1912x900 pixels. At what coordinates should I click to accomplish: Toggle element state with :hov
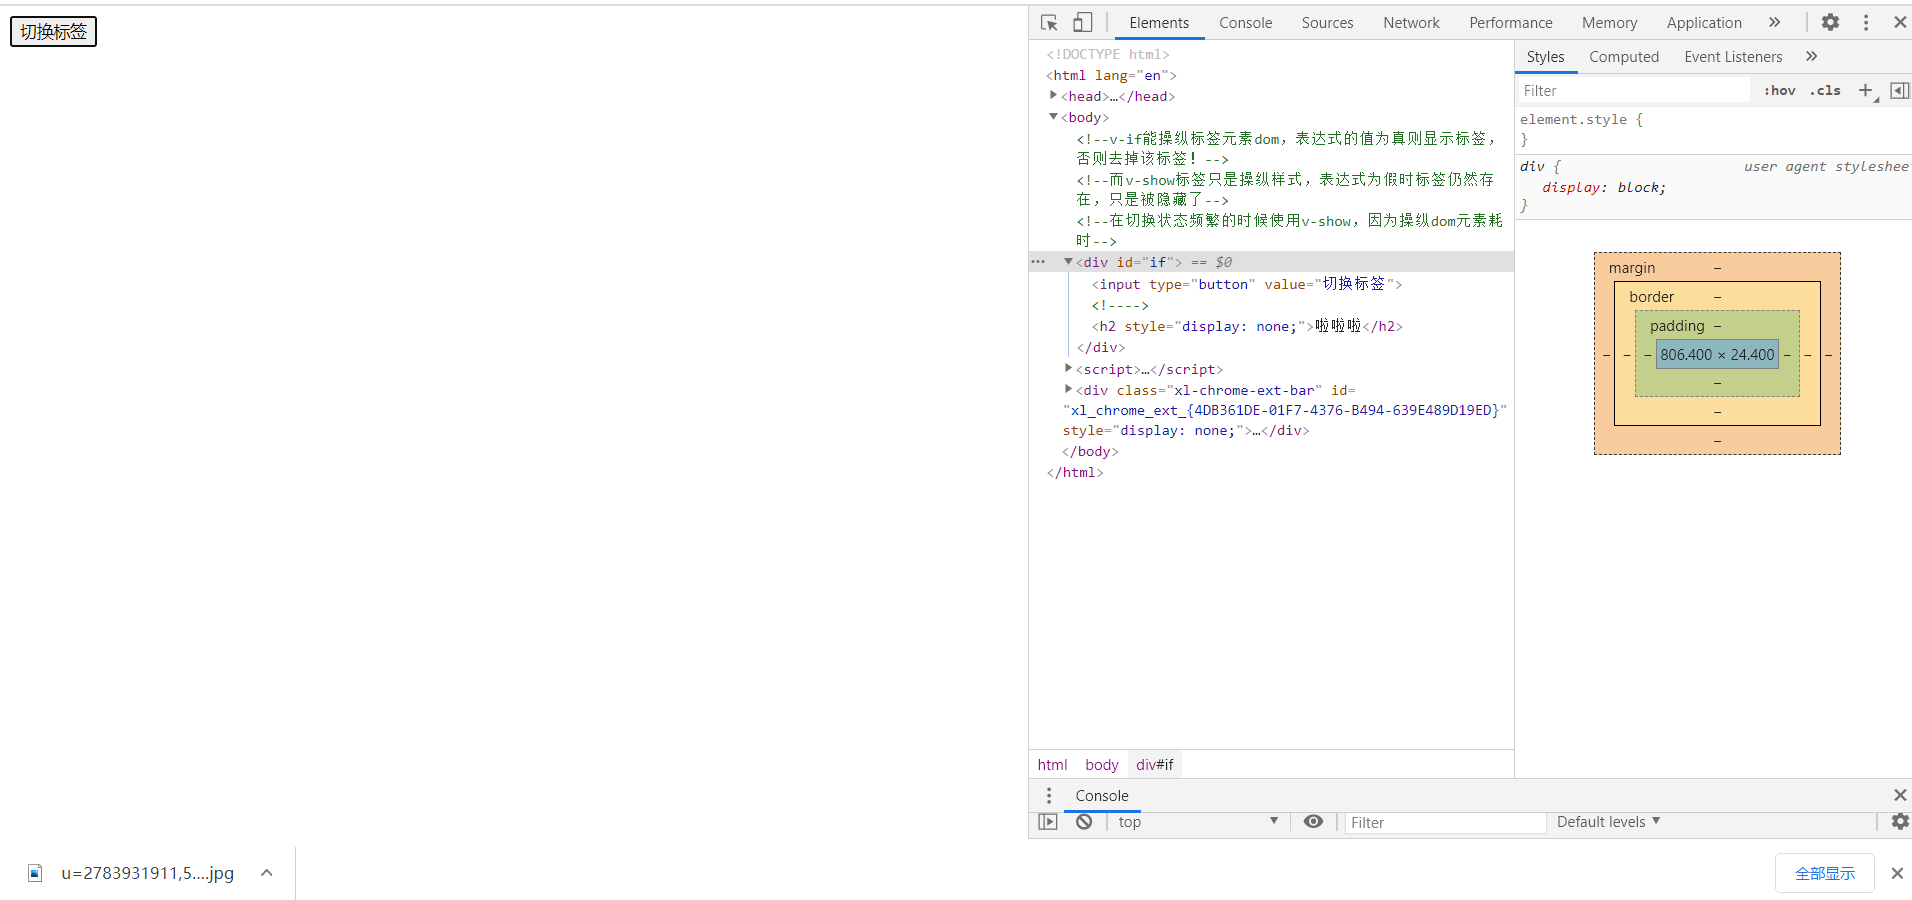1779,90
